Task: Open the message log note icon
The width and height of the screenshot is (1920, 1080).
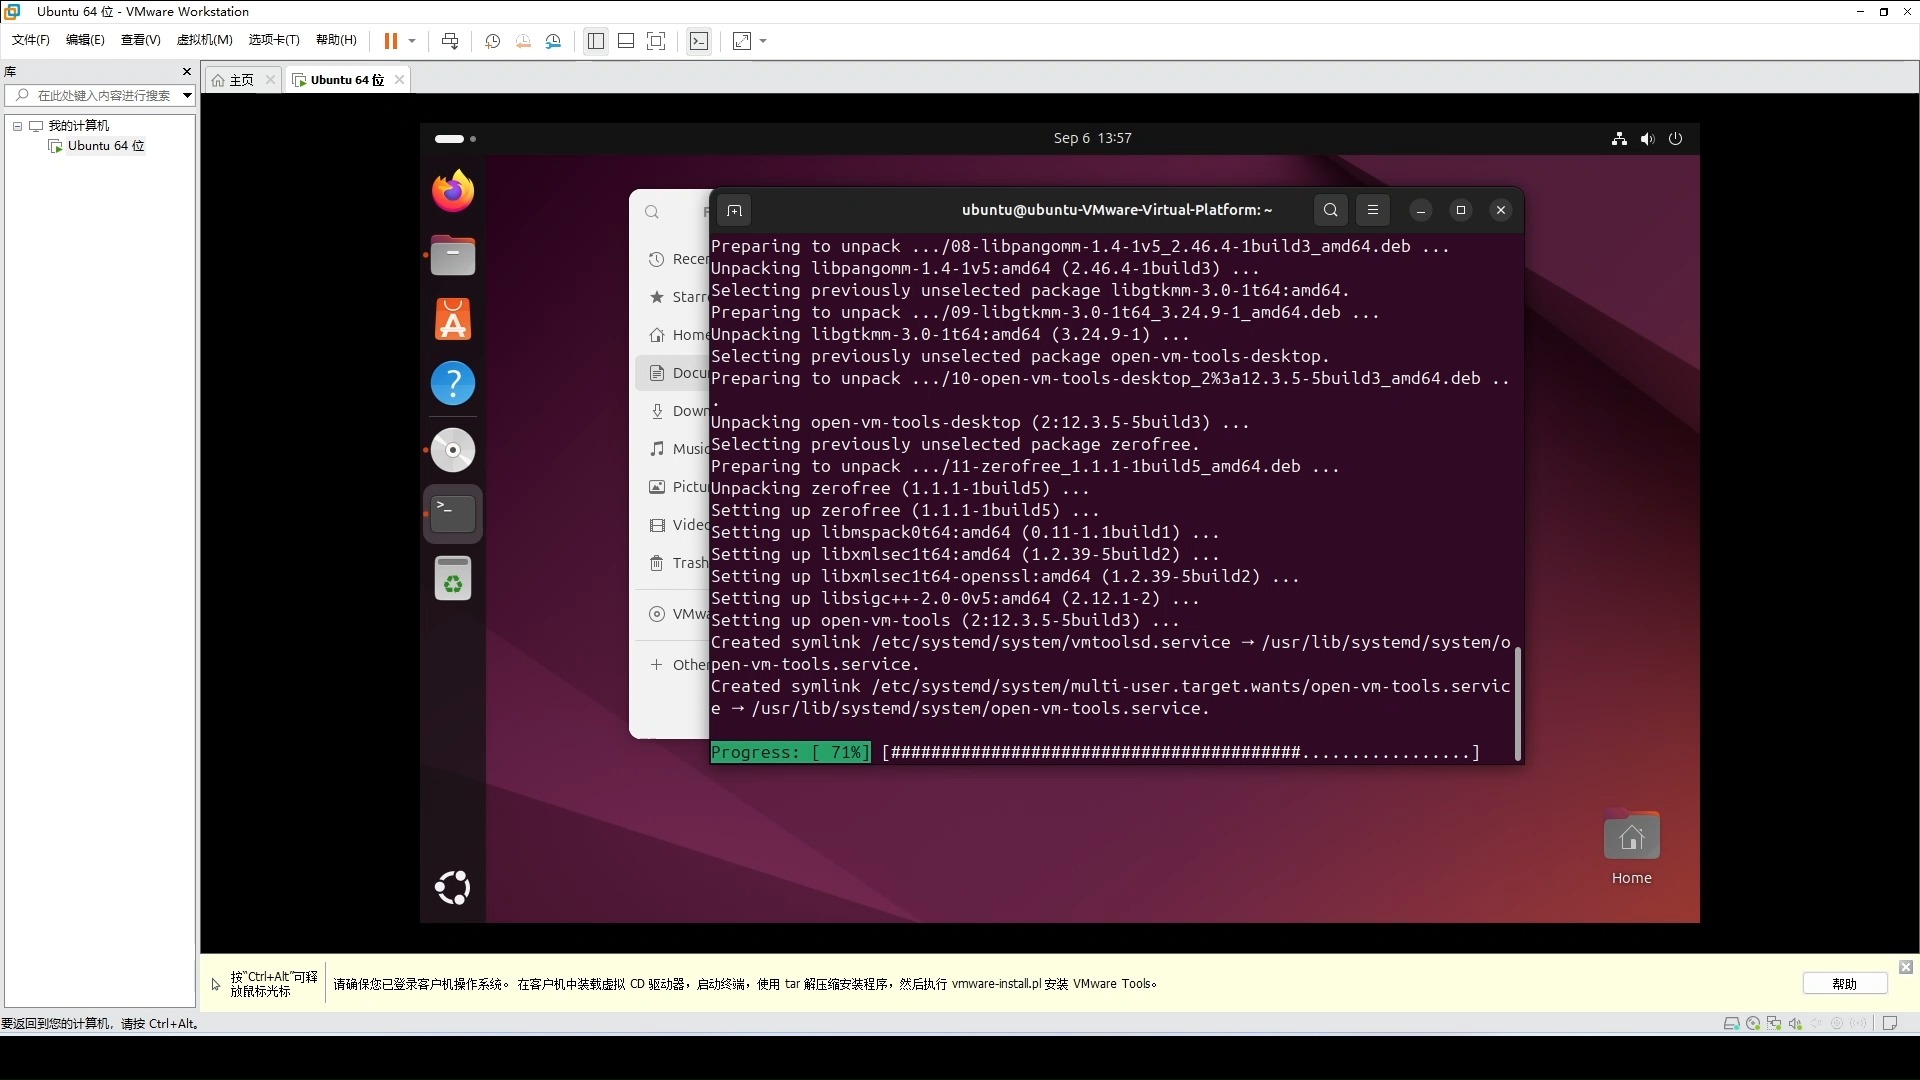Action: pos(1890,1023)
